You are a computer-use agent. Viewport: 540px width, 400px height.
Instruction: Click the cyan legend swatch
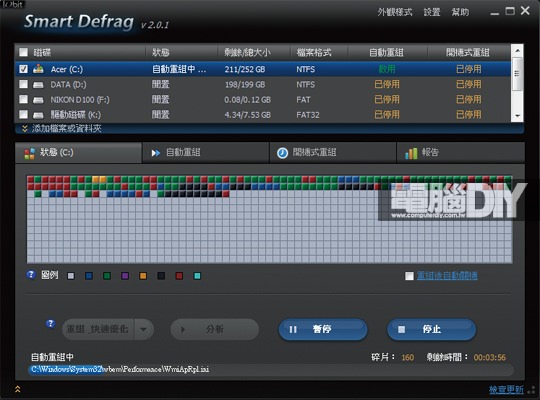tap(197, 276)
